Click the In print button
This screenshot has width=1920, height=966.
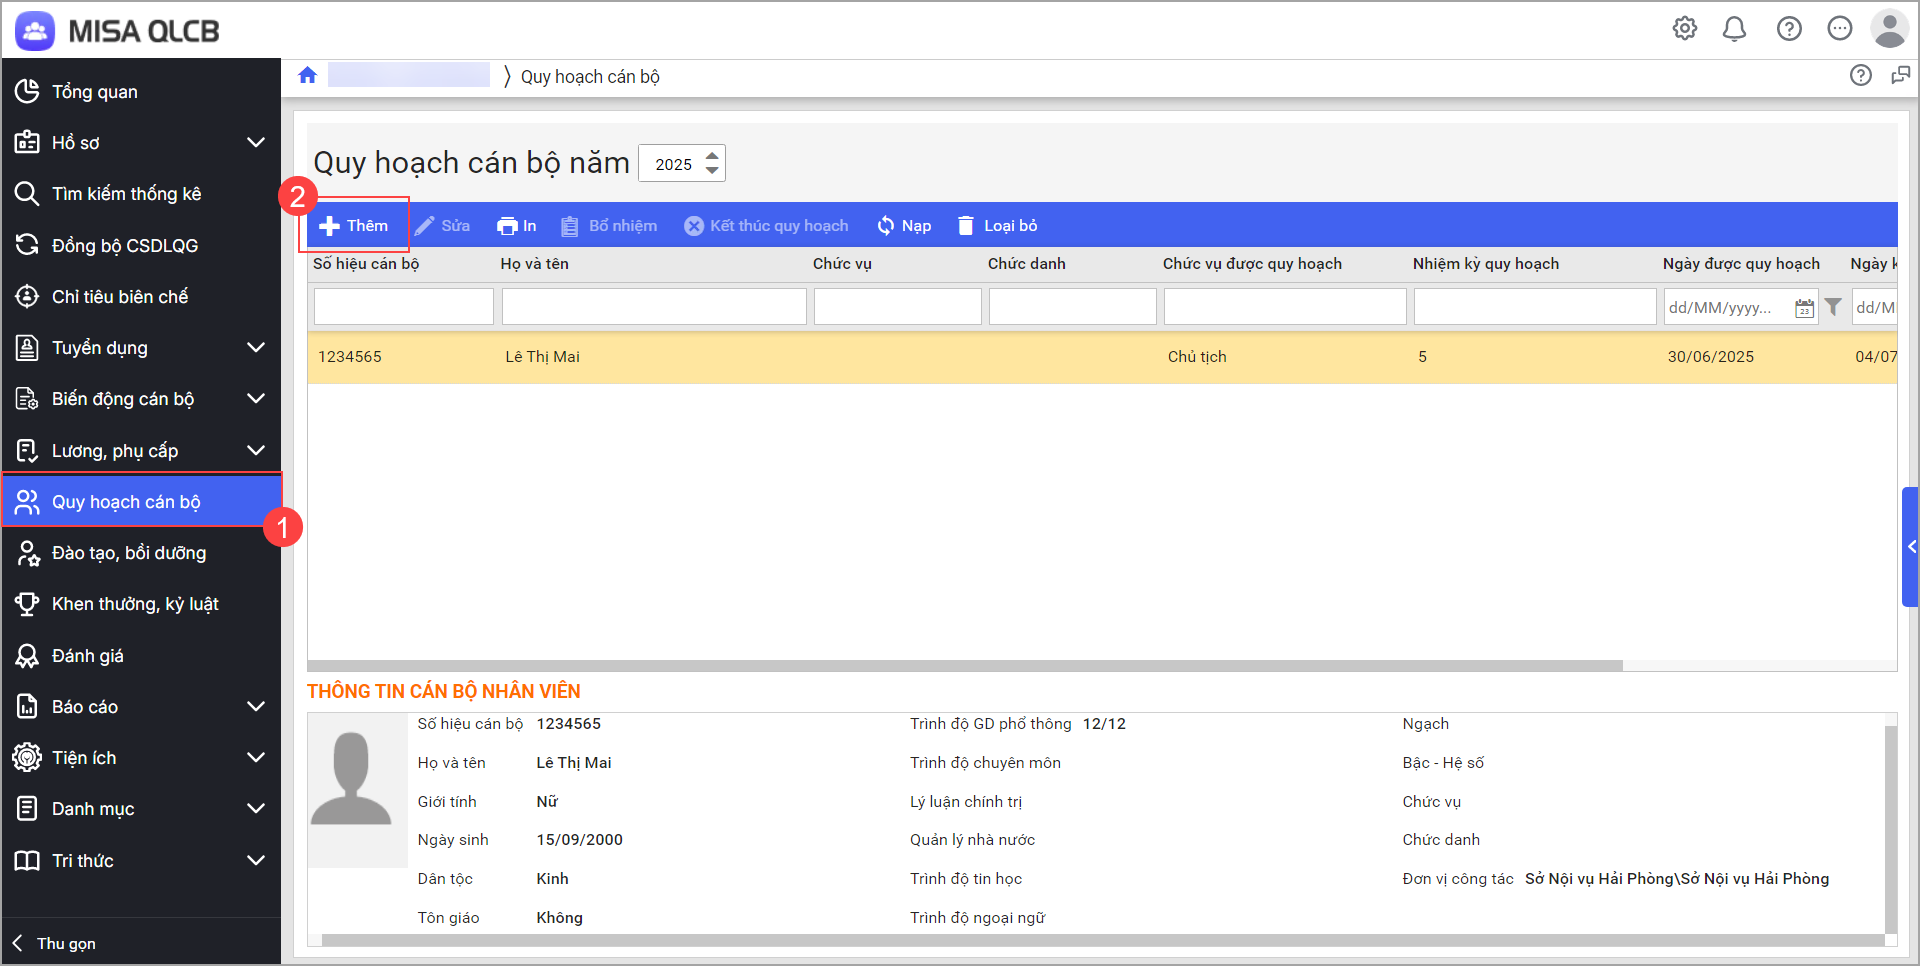coord(517,226)
